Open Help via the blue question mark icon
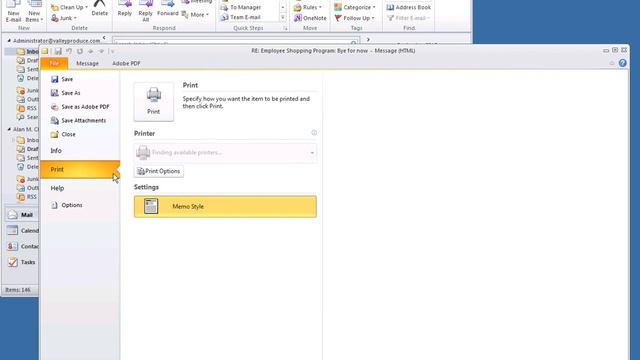 [x=622, y=63]
